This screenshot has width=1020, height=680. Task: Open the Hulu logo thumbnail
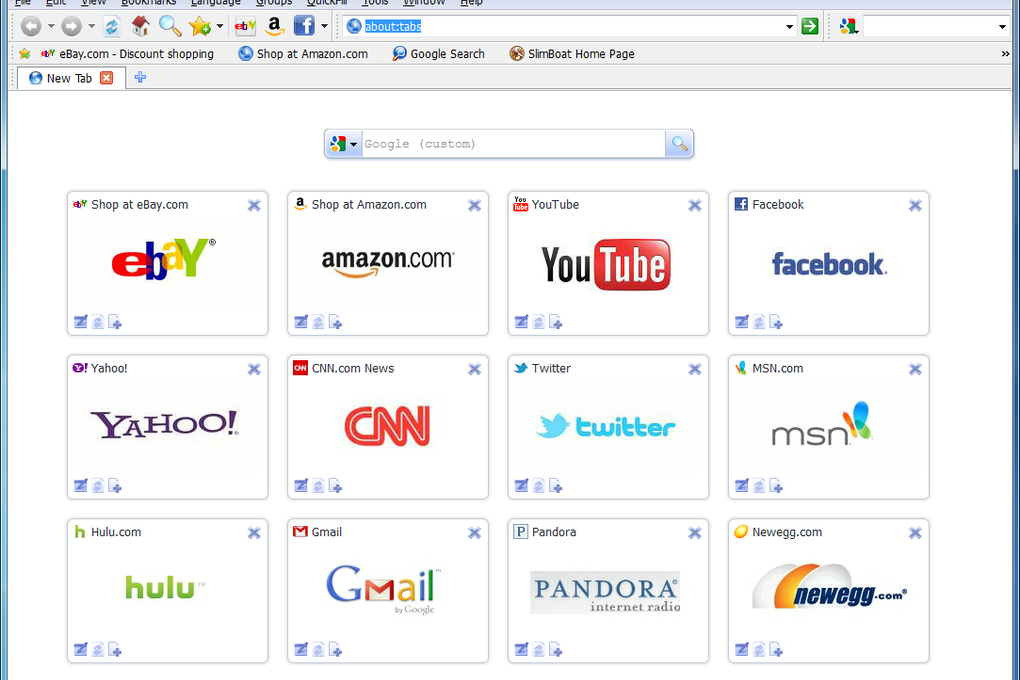tap(165, 588)
